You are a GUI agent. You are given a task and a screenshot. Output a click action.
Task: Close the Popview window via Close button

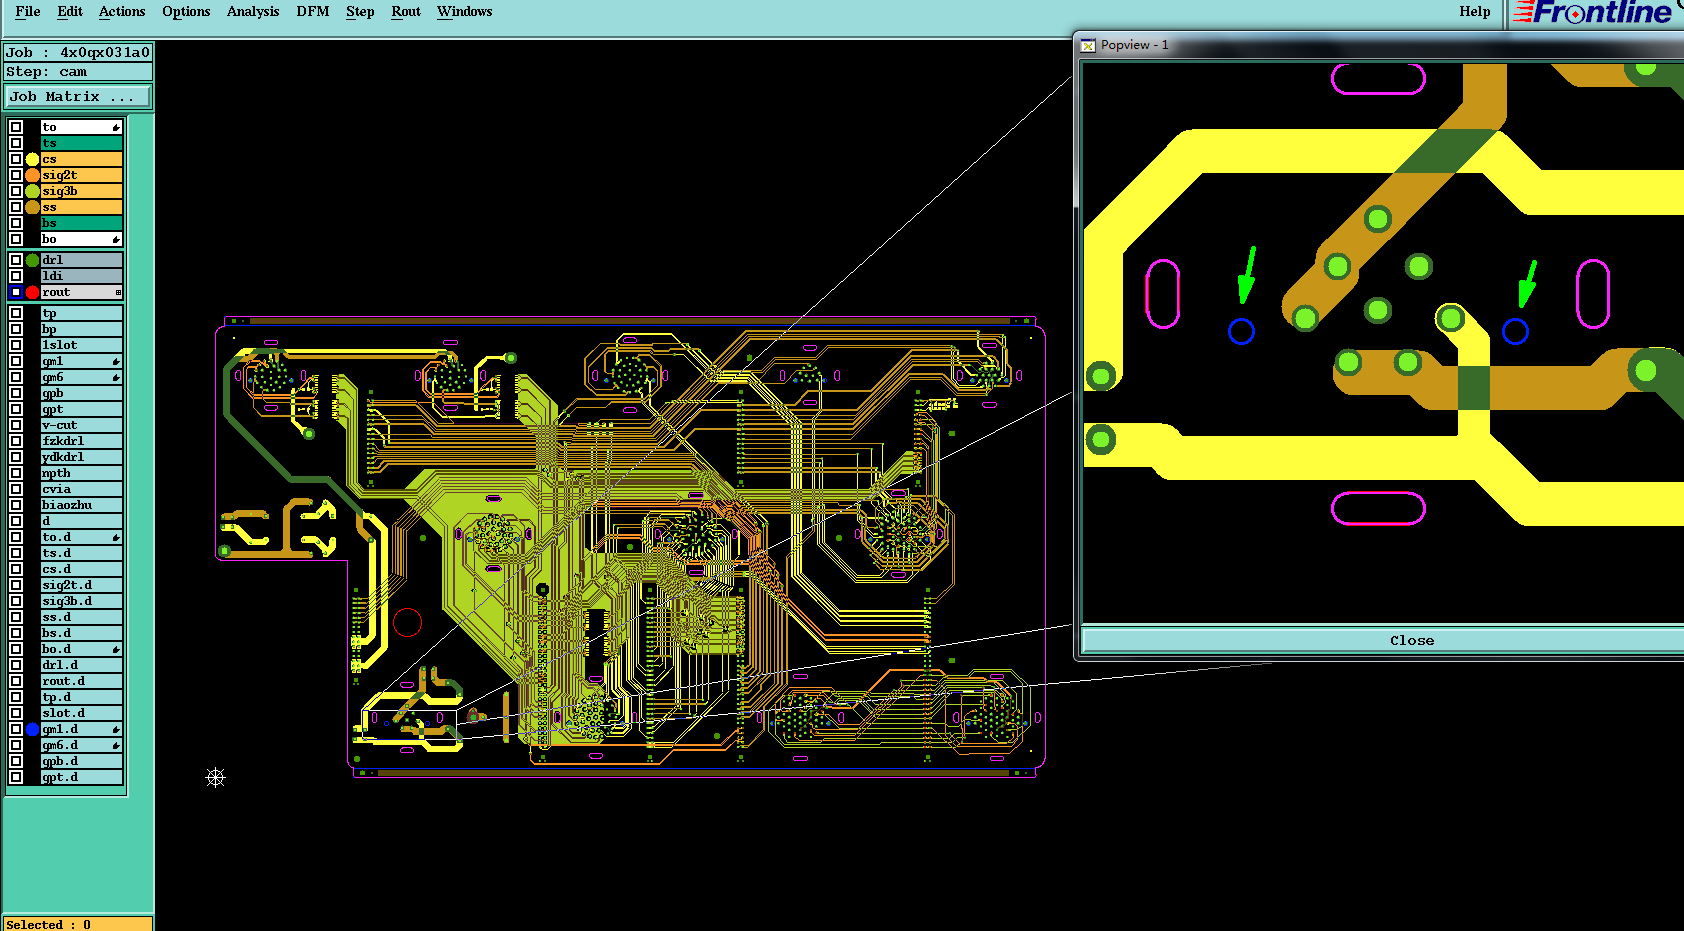click(1411, 641)
